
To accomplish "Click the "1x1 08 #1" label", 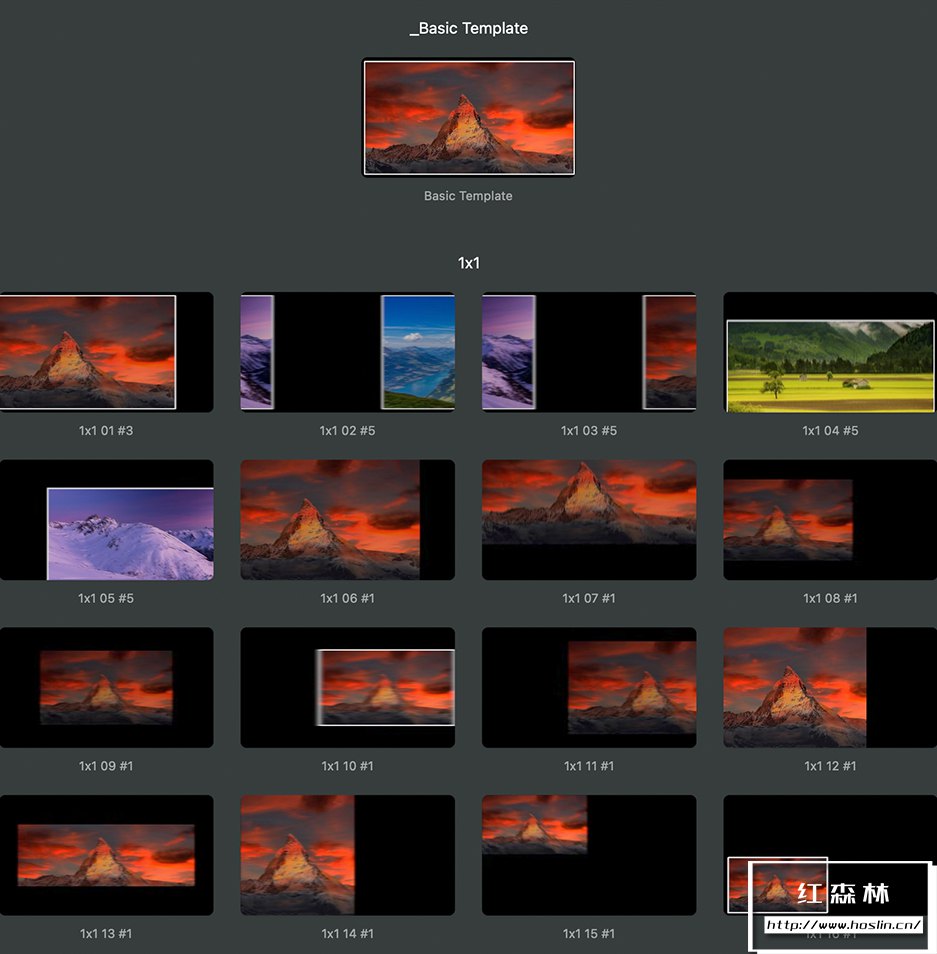I will click(x=830, y=598).
